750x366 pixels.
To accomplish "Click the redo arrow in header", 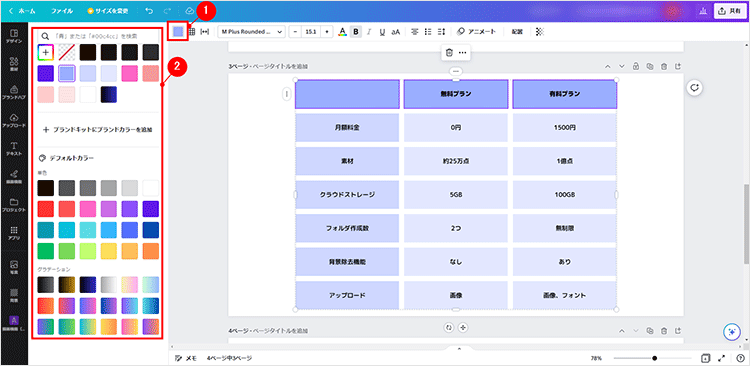I will pos(167,10).
